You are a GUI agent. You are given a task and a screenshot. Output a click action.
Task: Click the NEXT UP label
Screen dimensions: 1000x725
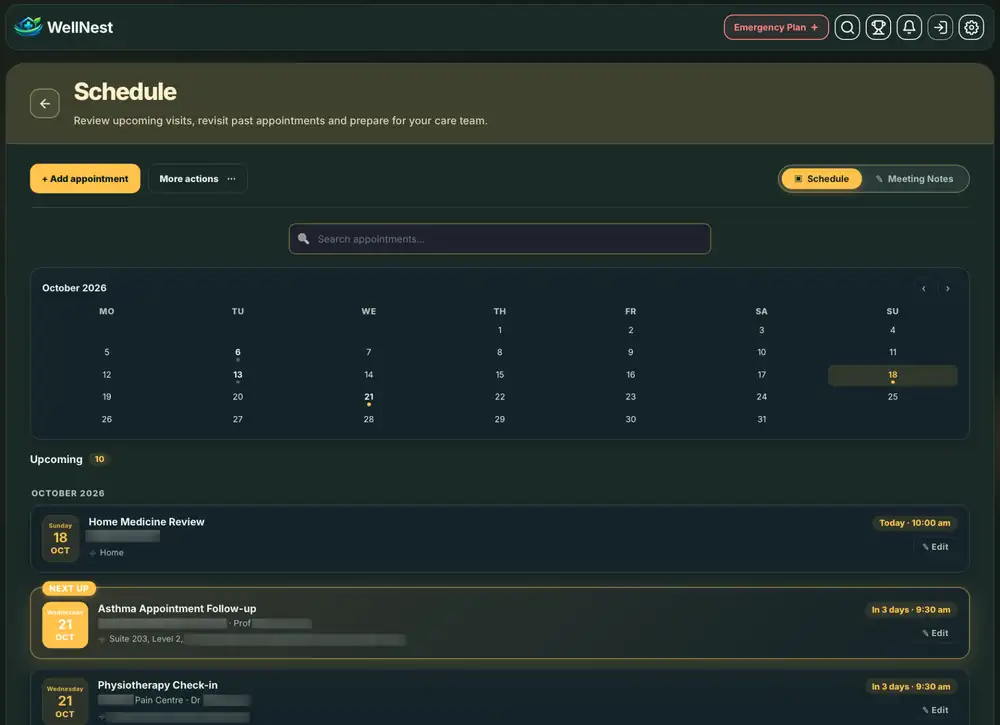[x=69, y=589]
